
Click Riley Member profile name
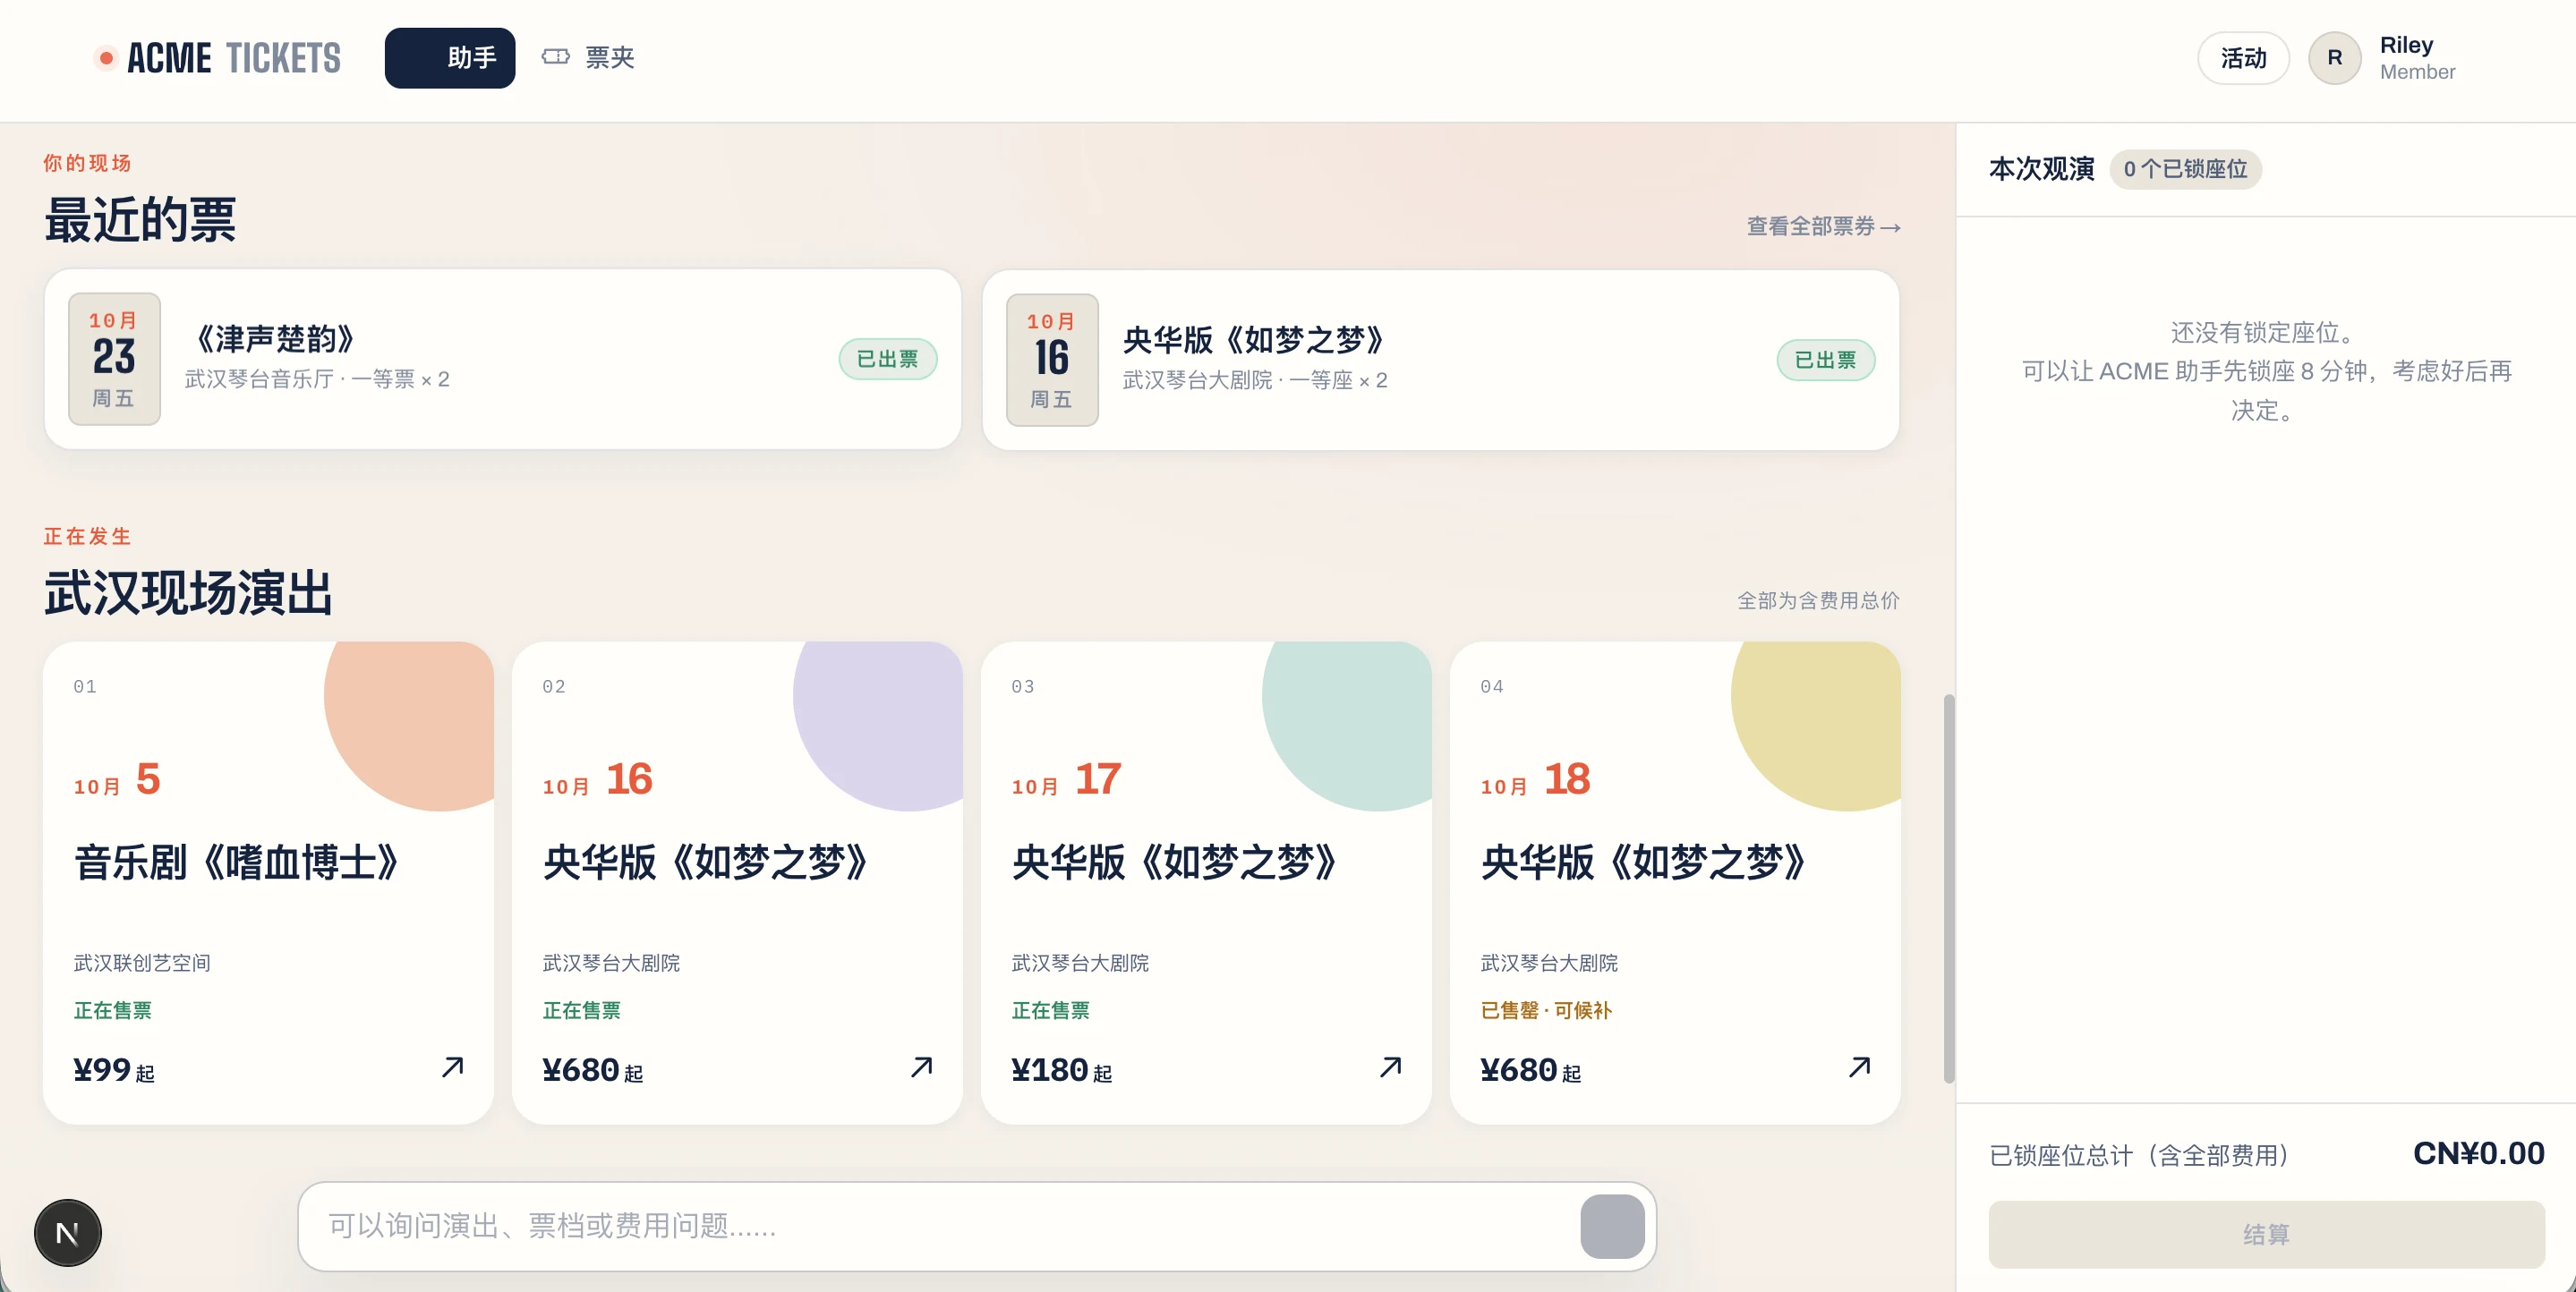pos(2417,58)
